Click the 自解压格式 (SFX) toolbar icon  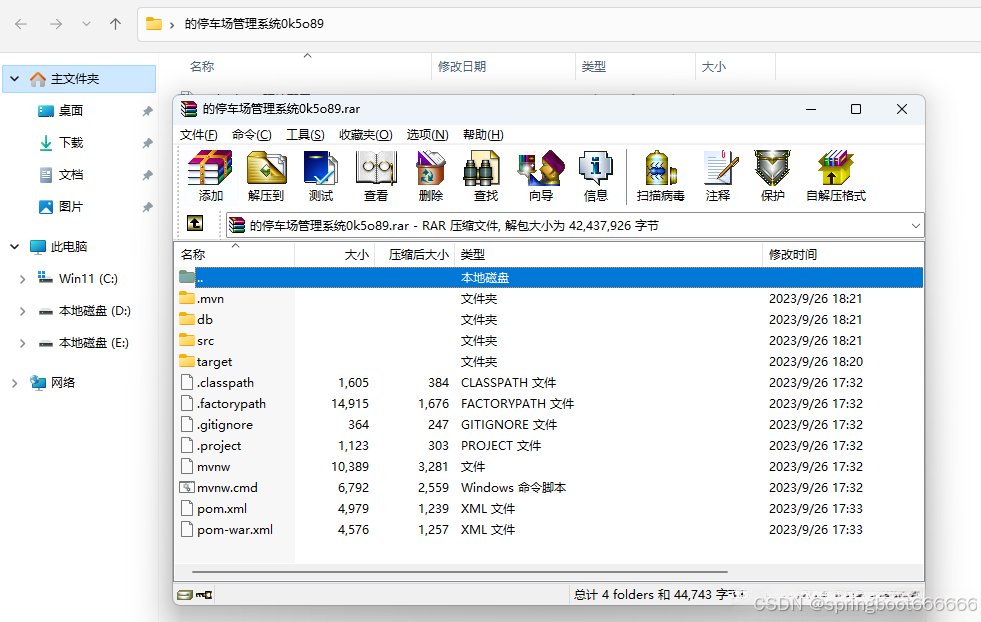click(835, 168)
